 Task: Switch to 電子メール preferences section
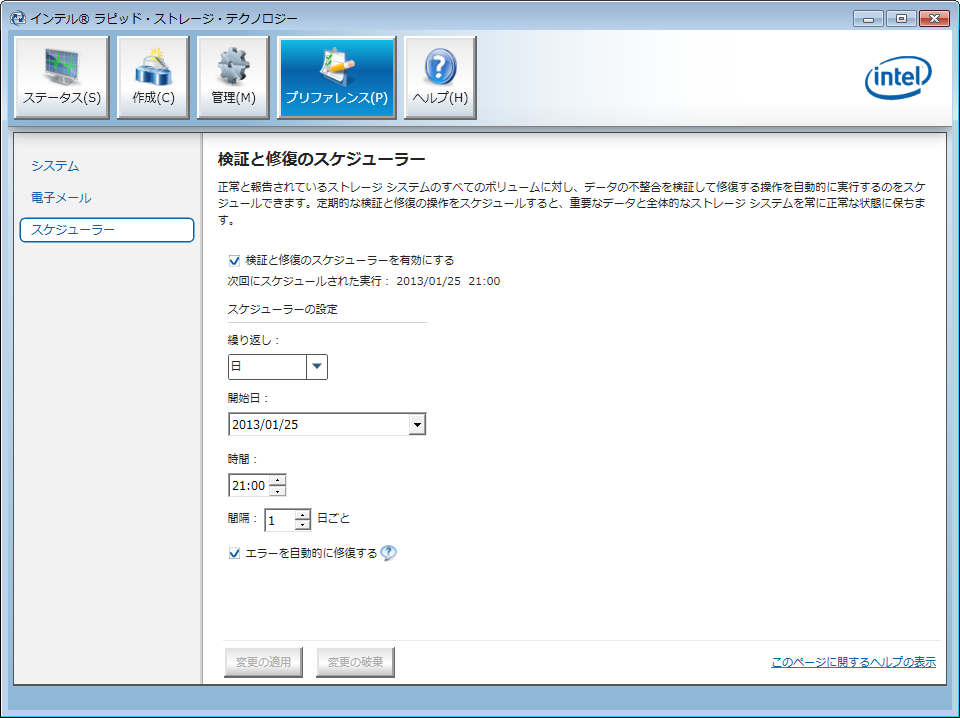pyautogui.click(x=61, y=198)
